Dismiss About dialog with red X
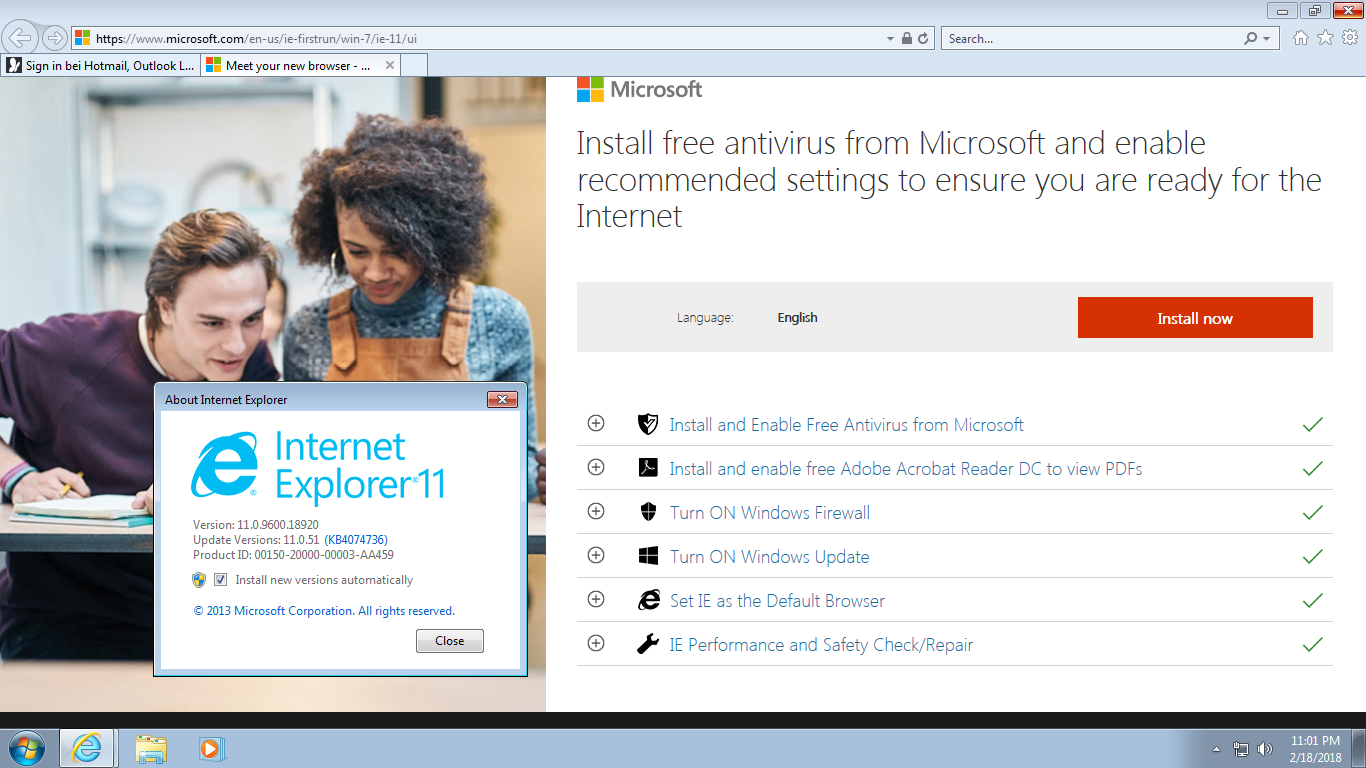This screenshot has height=768, width=1366. pos(502,400)
